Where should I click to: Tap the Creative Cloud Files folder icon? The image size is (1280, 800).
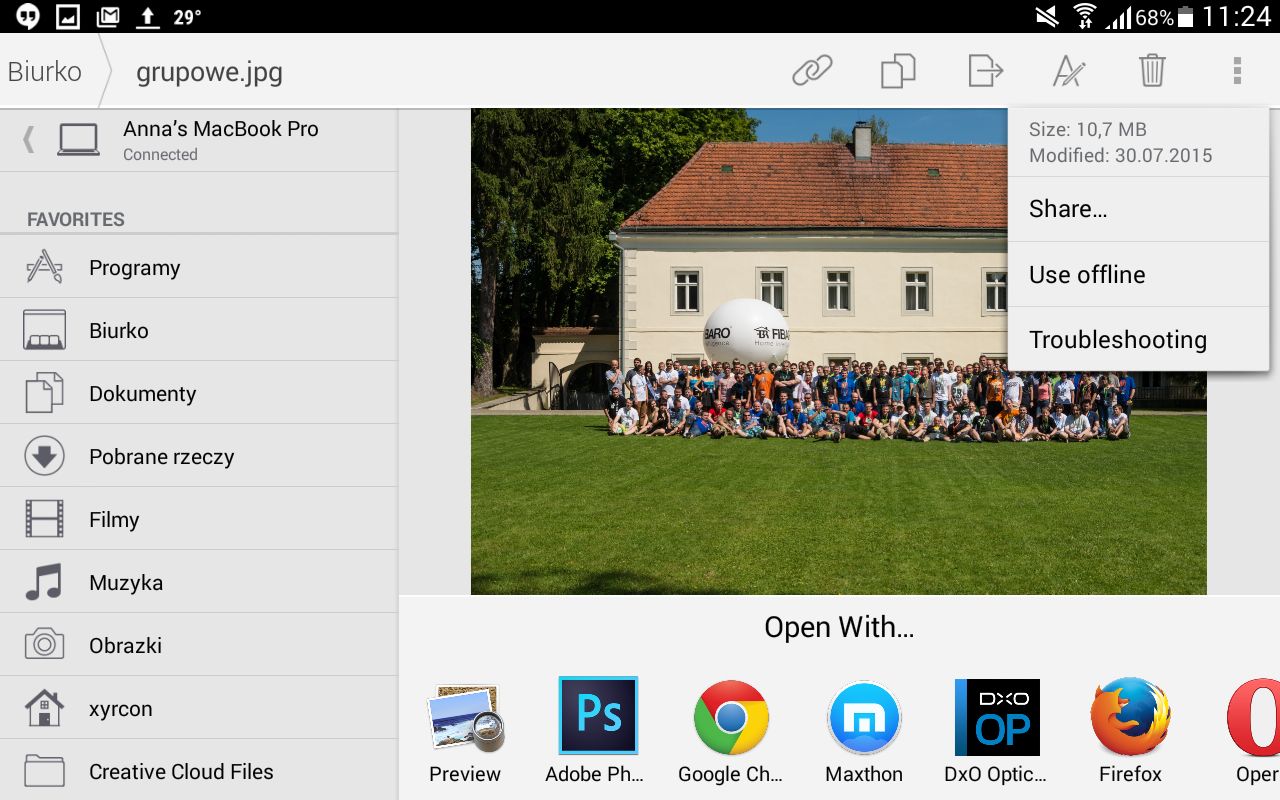tap(44, 771)
